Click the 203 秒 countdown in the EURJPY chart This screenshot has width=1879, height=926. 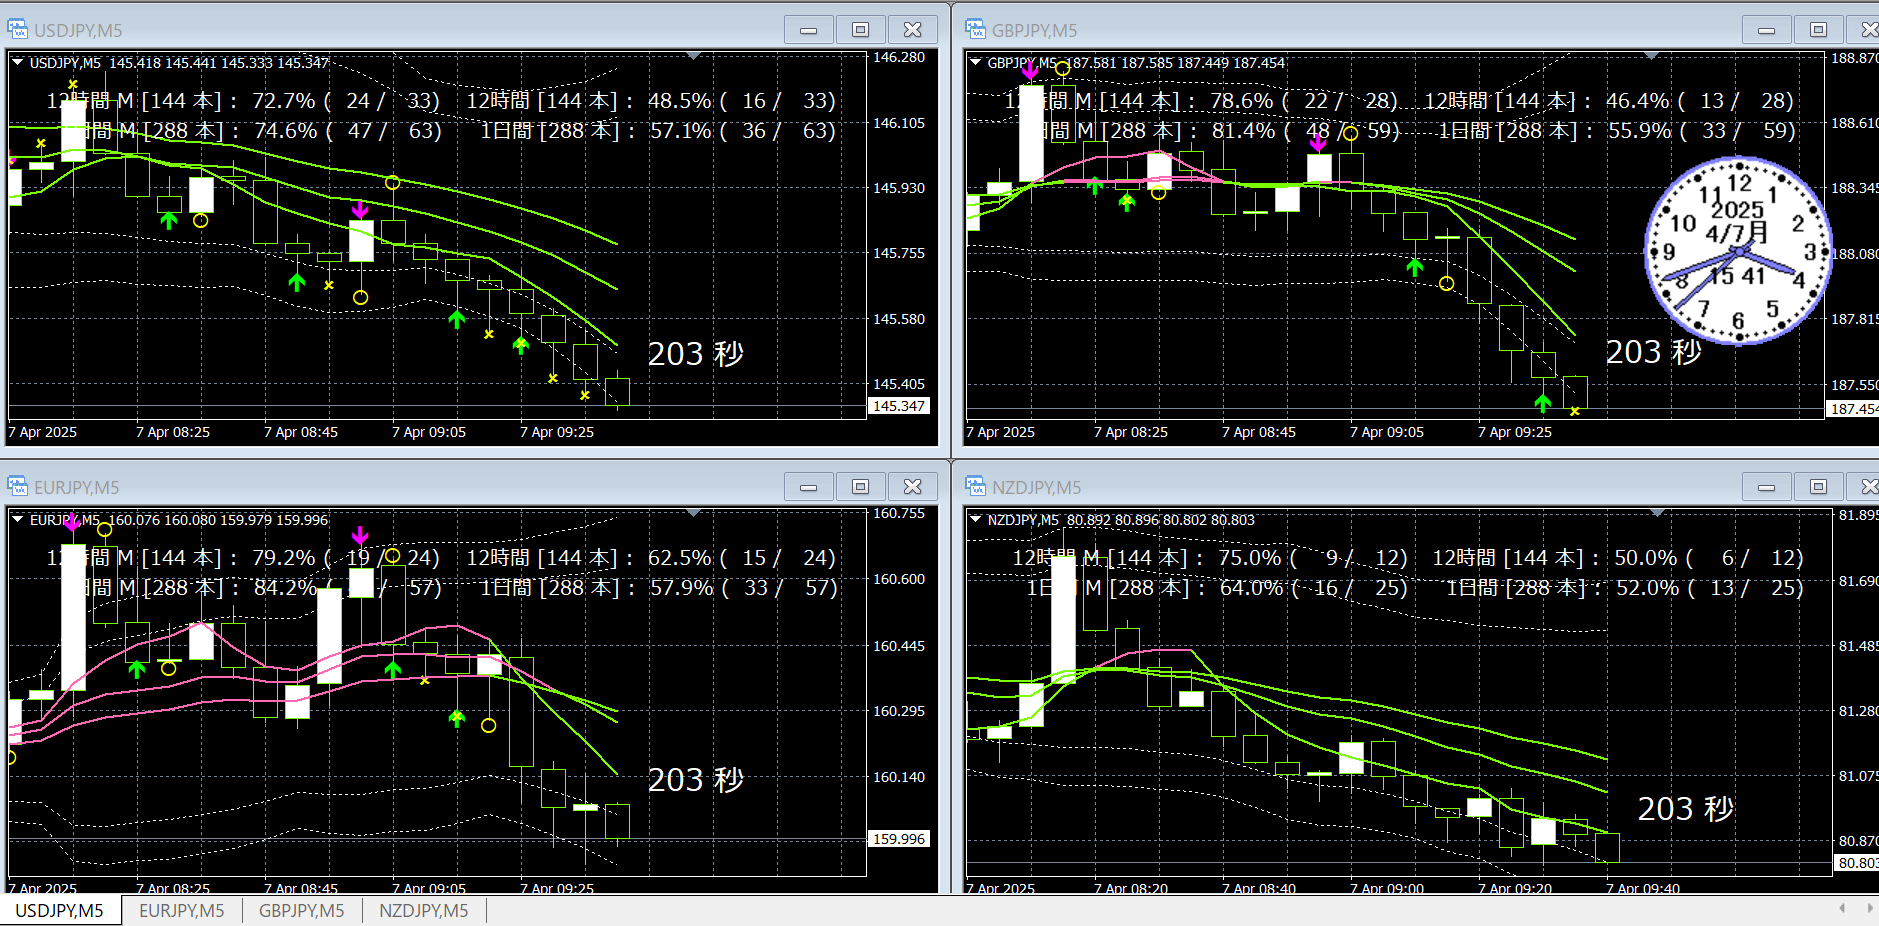point(696,780)
